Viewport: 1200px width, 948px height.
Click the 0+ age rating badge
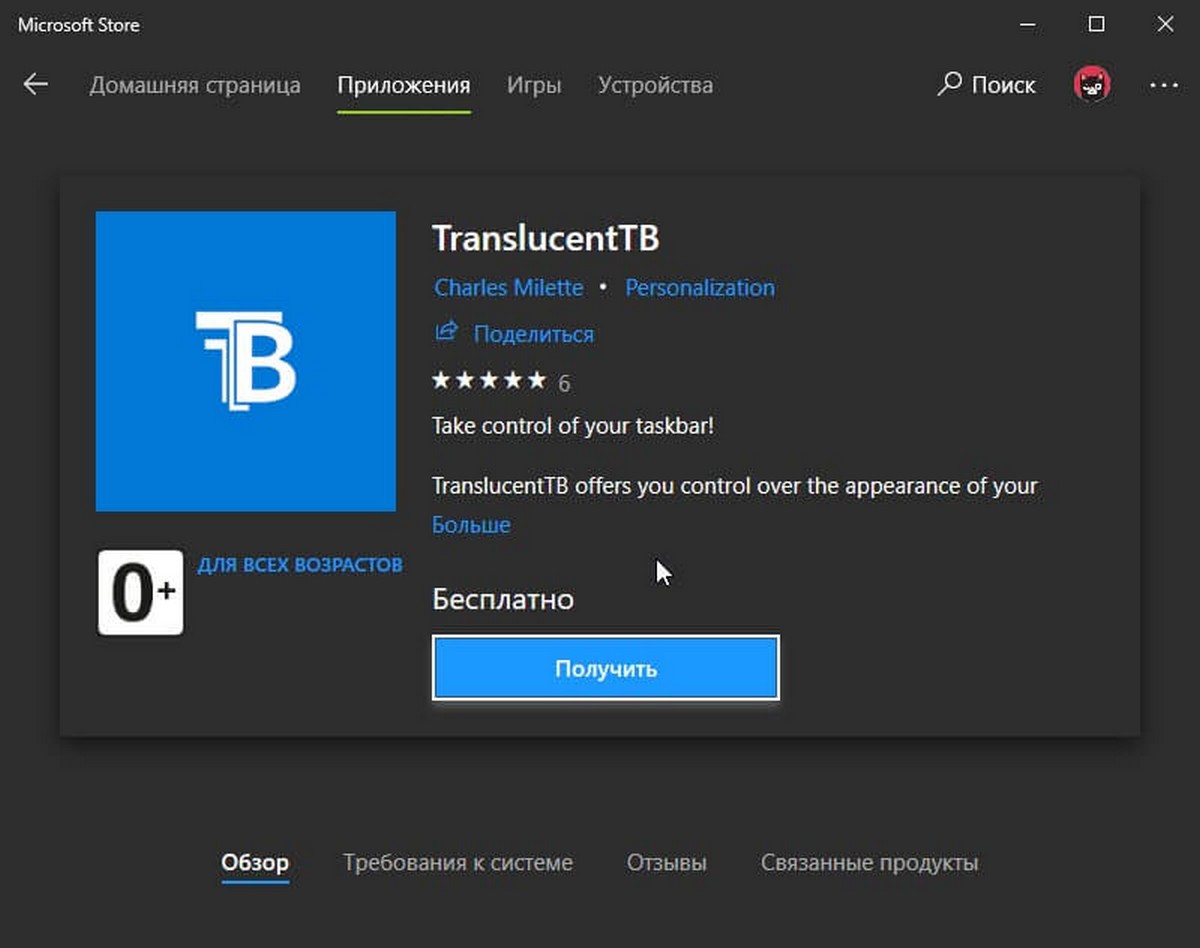pyautogui.click(x=141, y=592)
